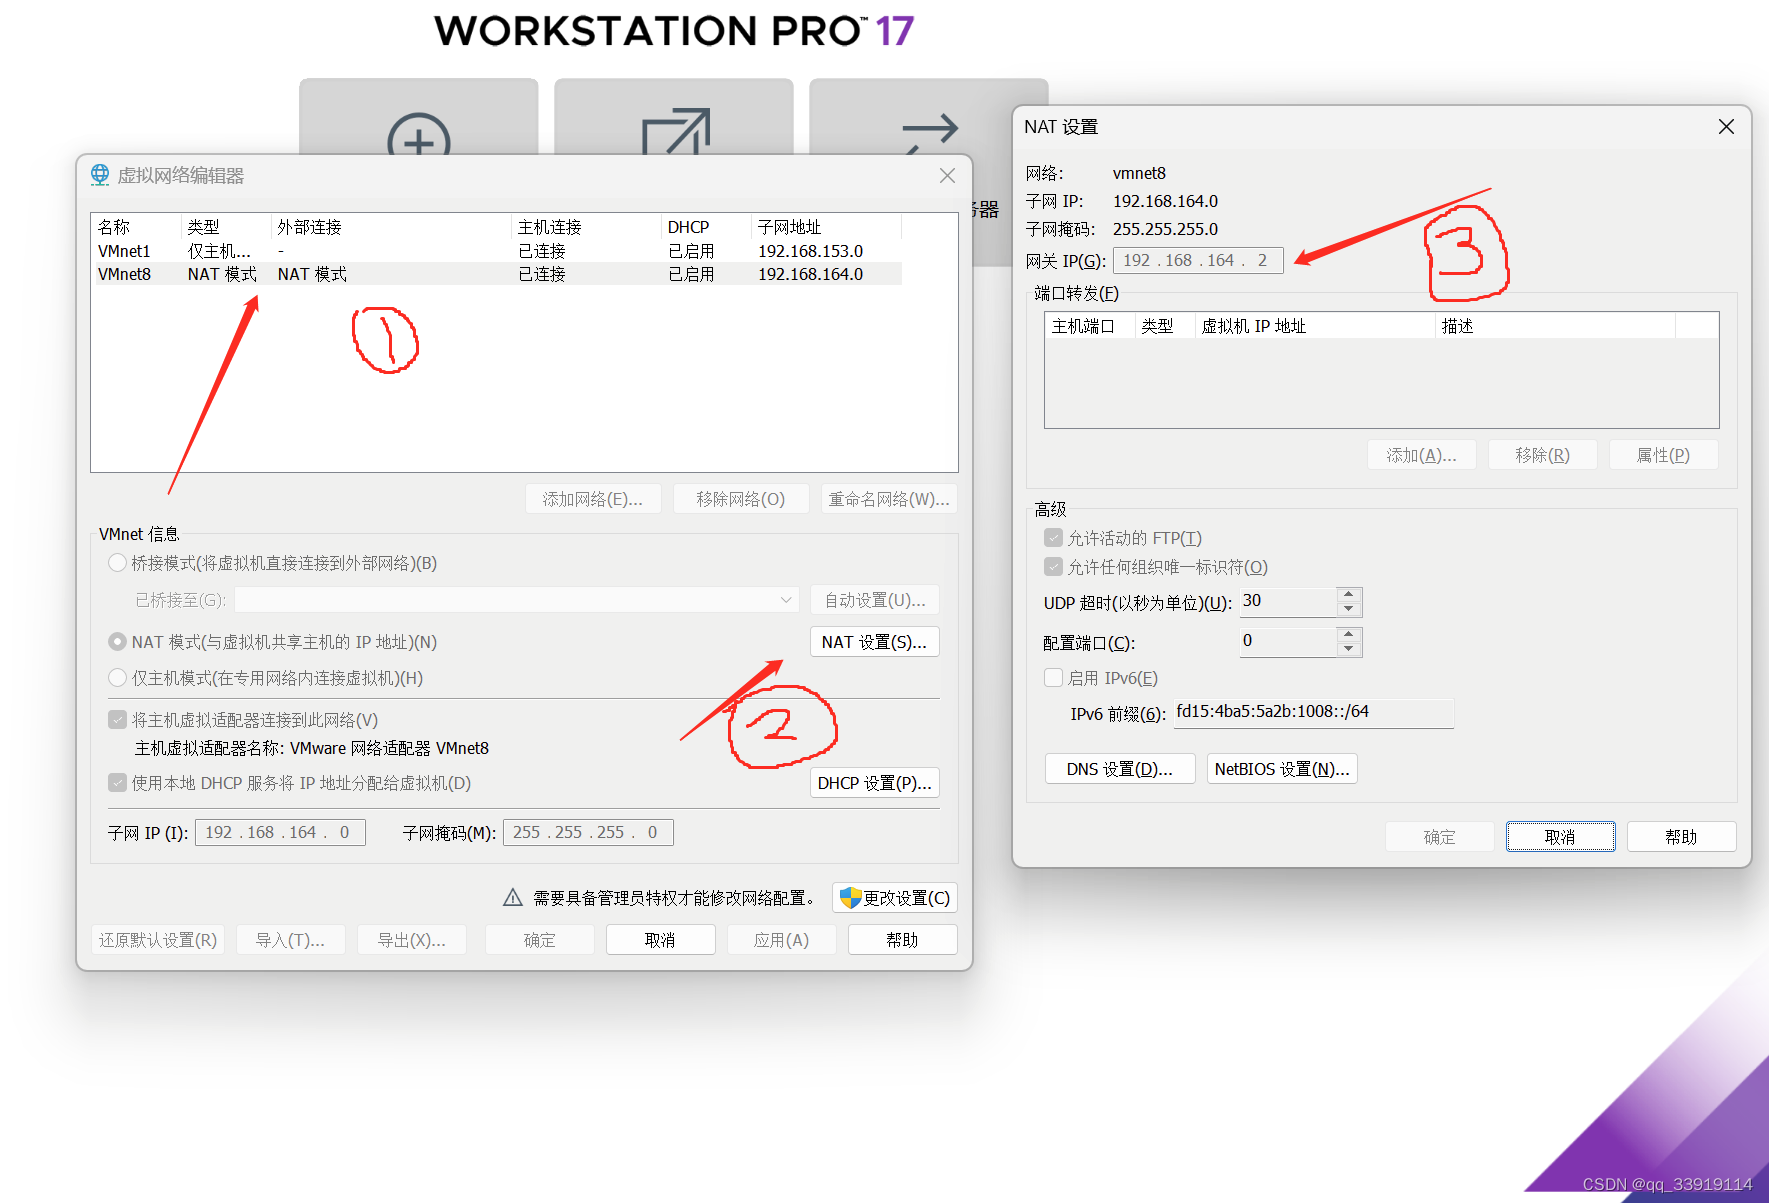Decrease 配置端口 using the down stepper
Image resolution: width=1769 pixels, height=1203 pixels.
[x=1349, y=647]
